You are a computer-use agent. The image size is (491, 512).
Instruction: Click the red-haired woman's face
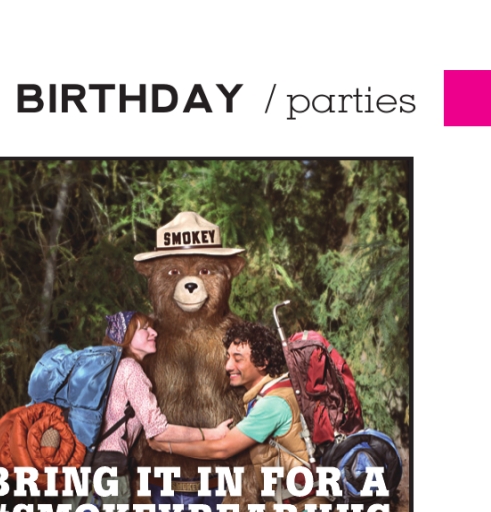[145, 337]
